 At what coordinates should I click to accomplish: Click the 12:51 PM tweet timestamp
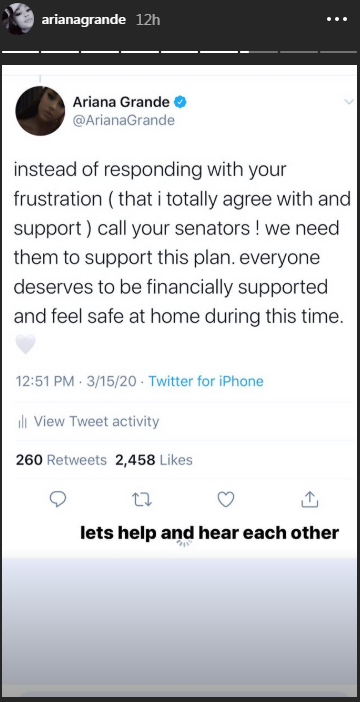click(x=45, y=381)
